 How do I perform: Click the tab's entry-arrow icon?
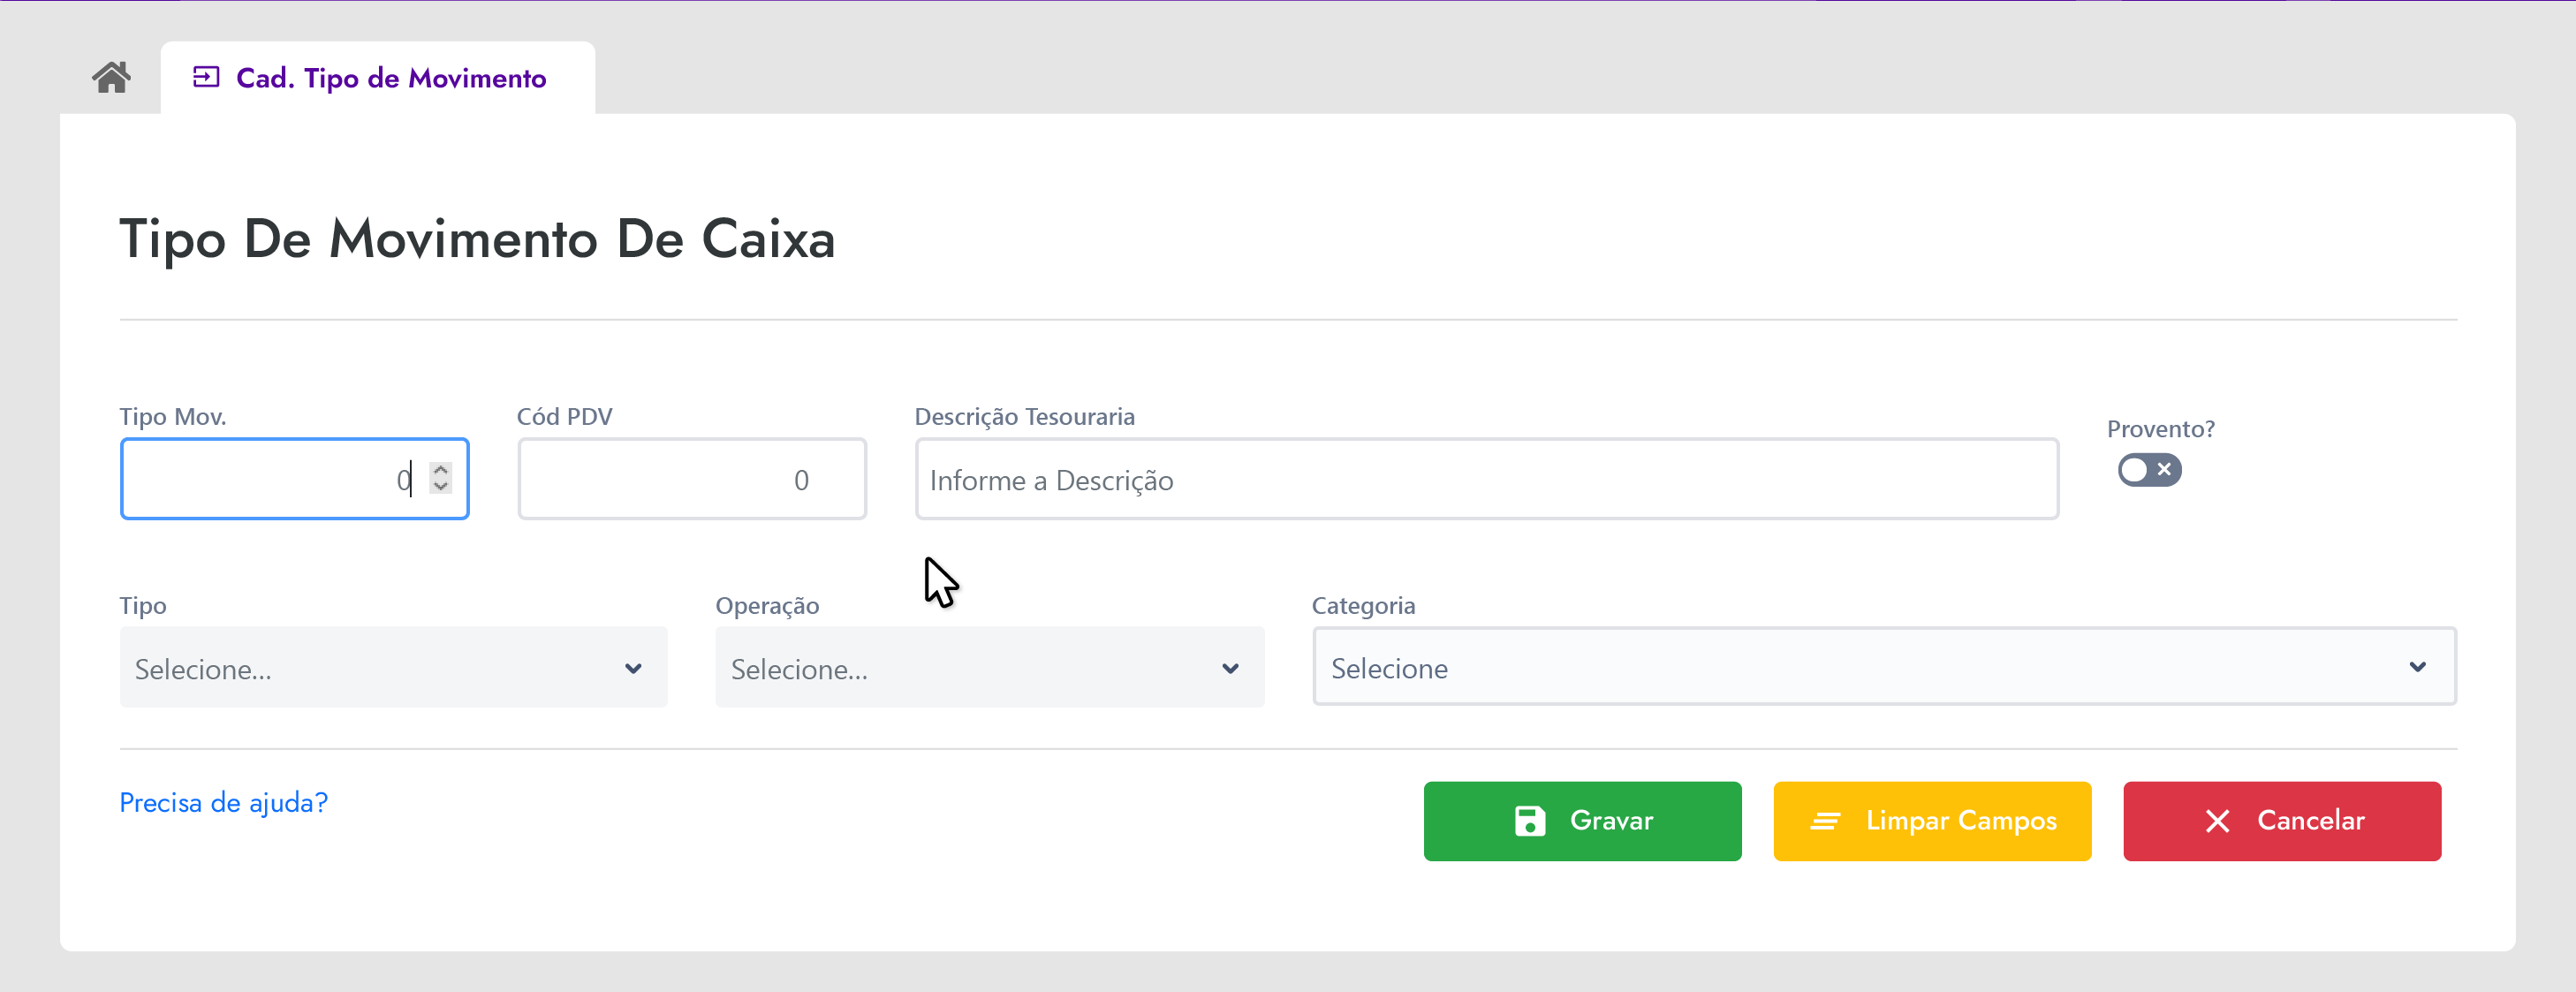tap(206, 77)
